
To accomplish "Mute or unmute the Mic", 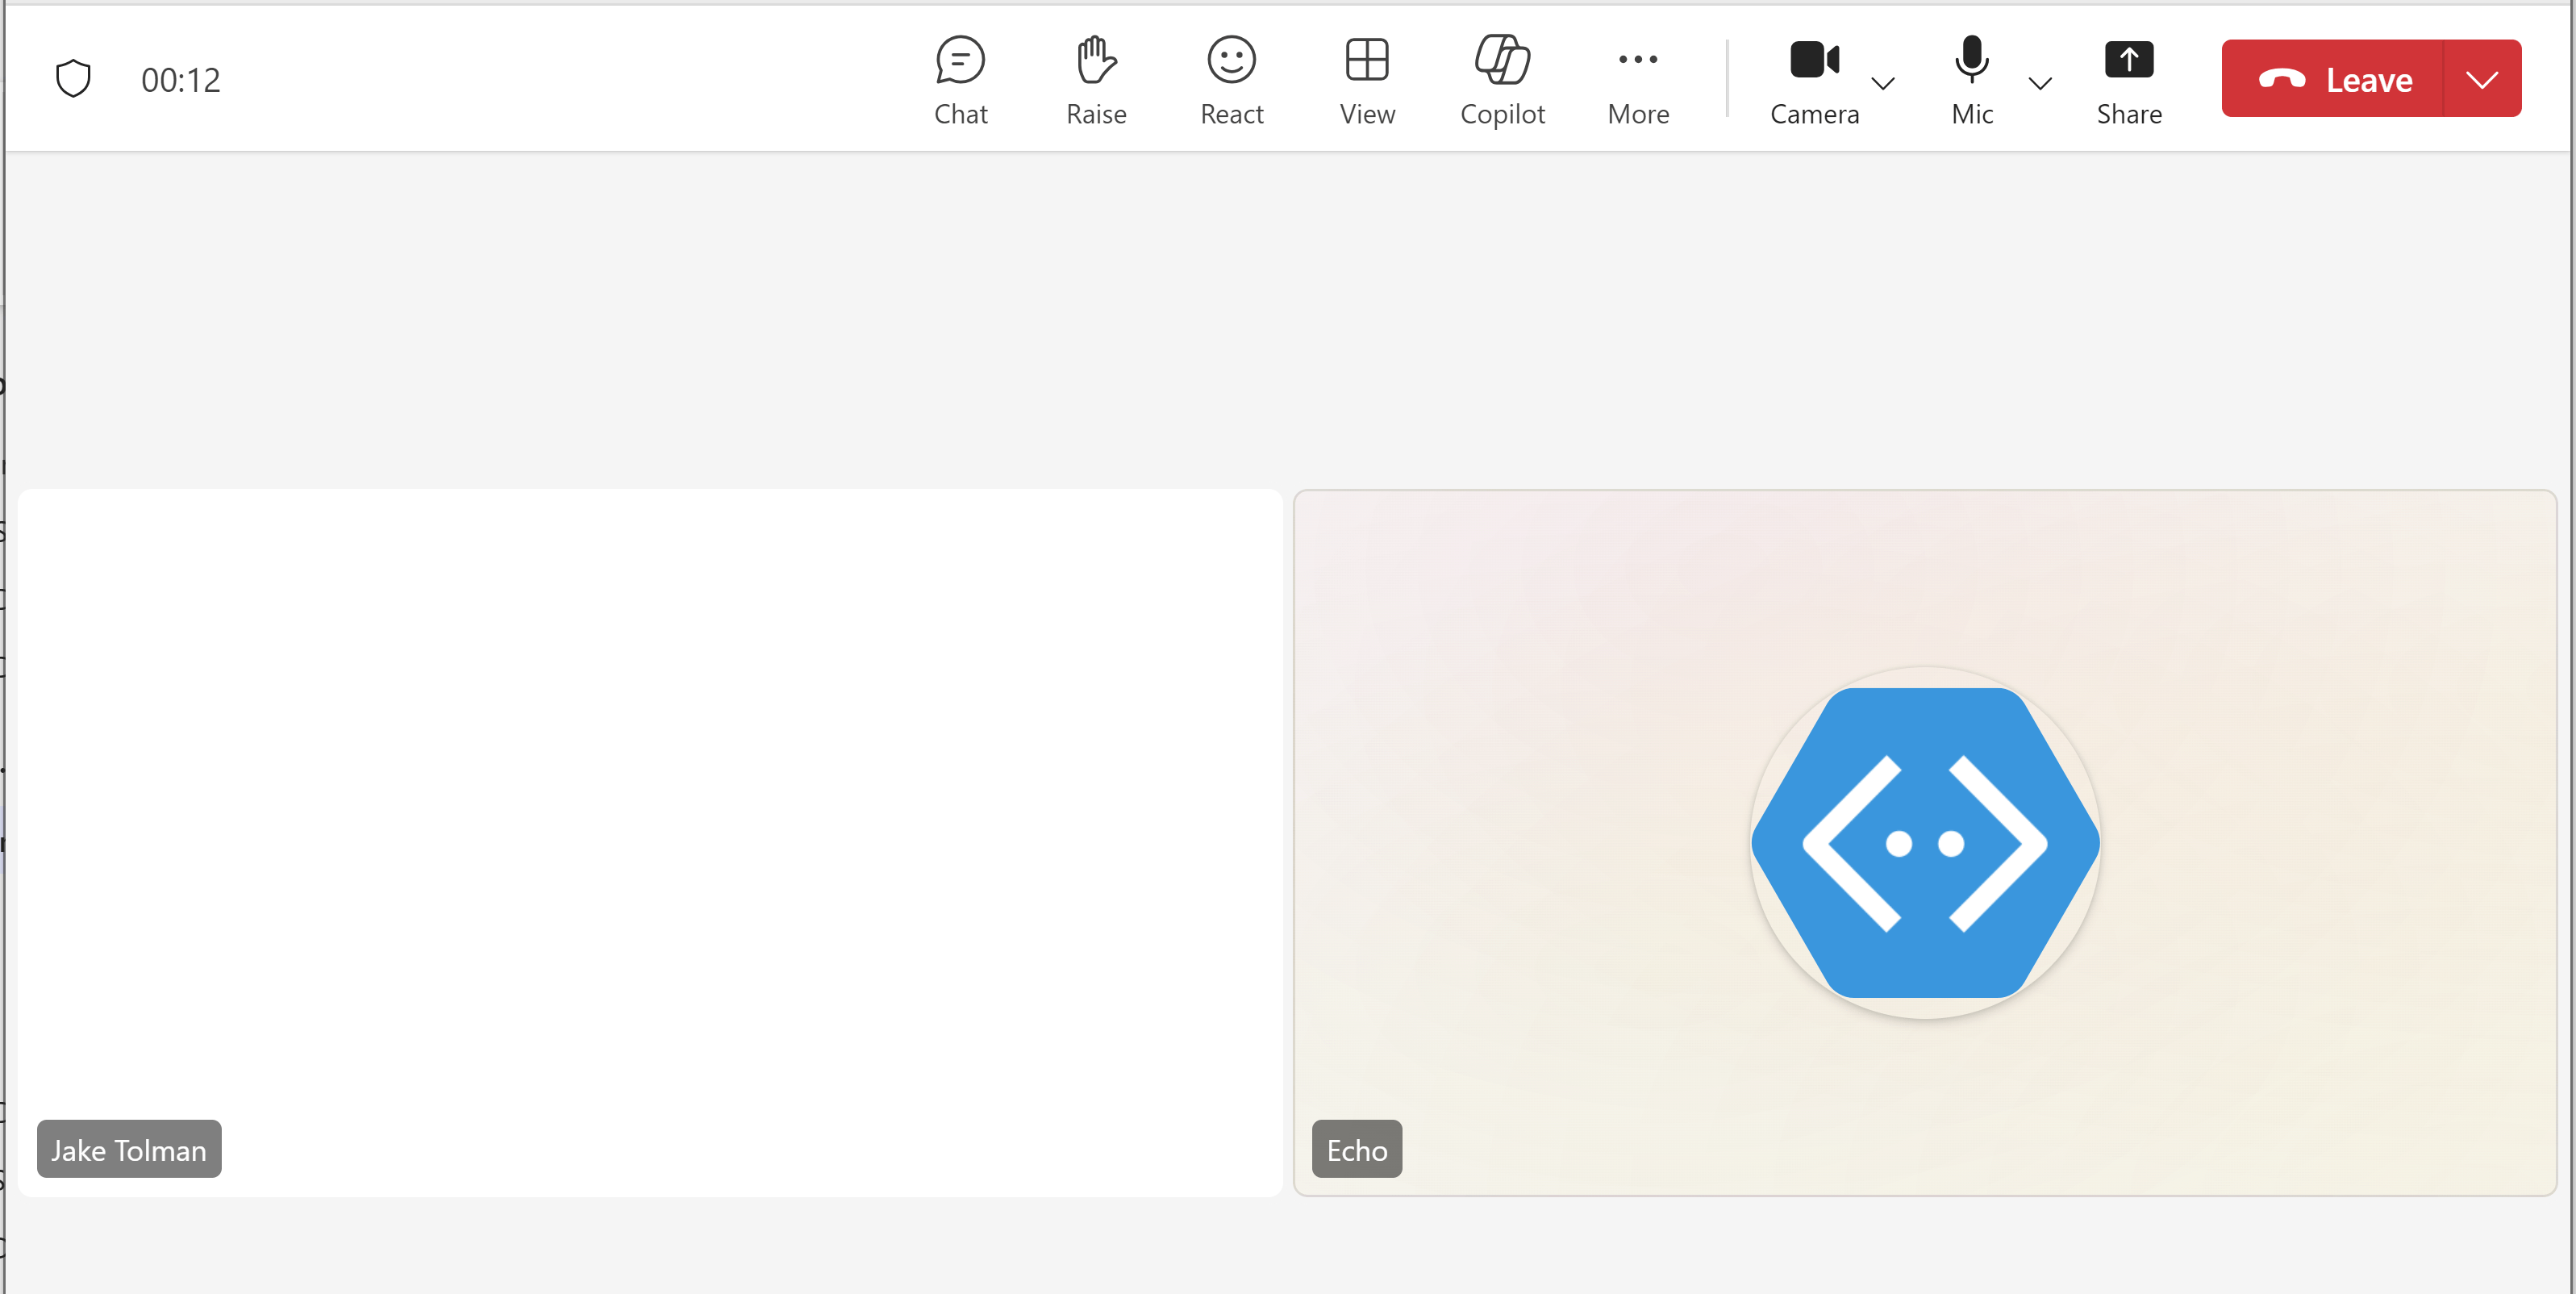I will (1971, 80).
